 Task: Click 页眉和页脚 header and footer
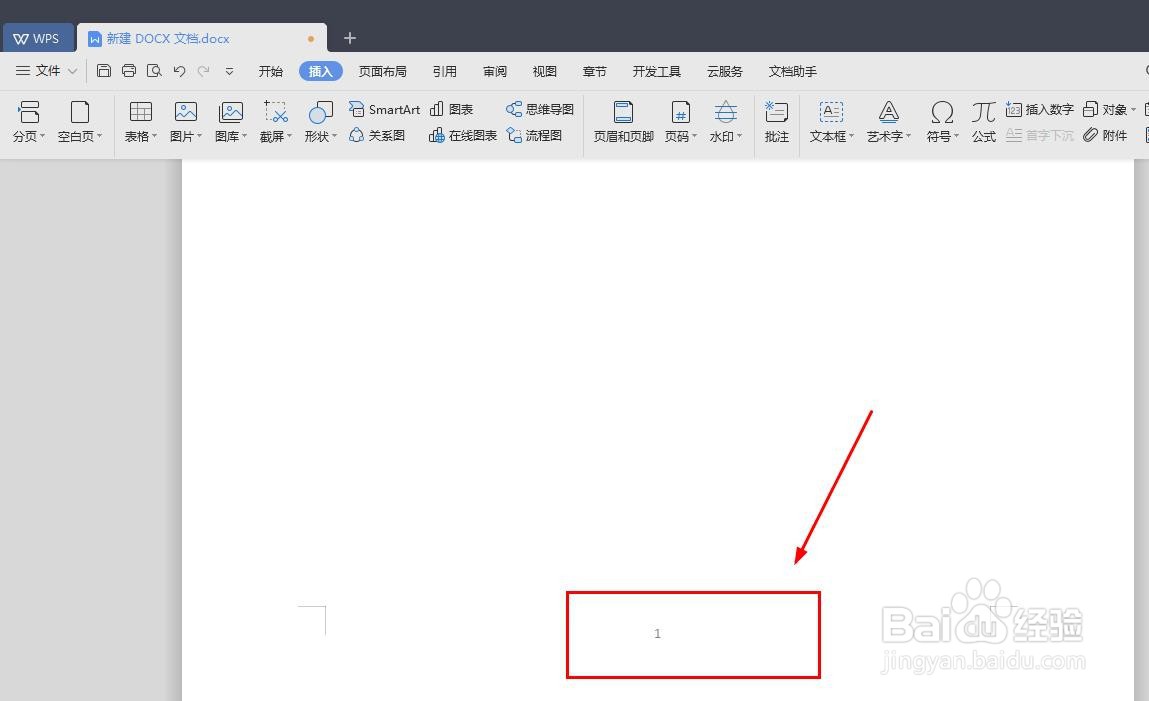click(623, 122)
